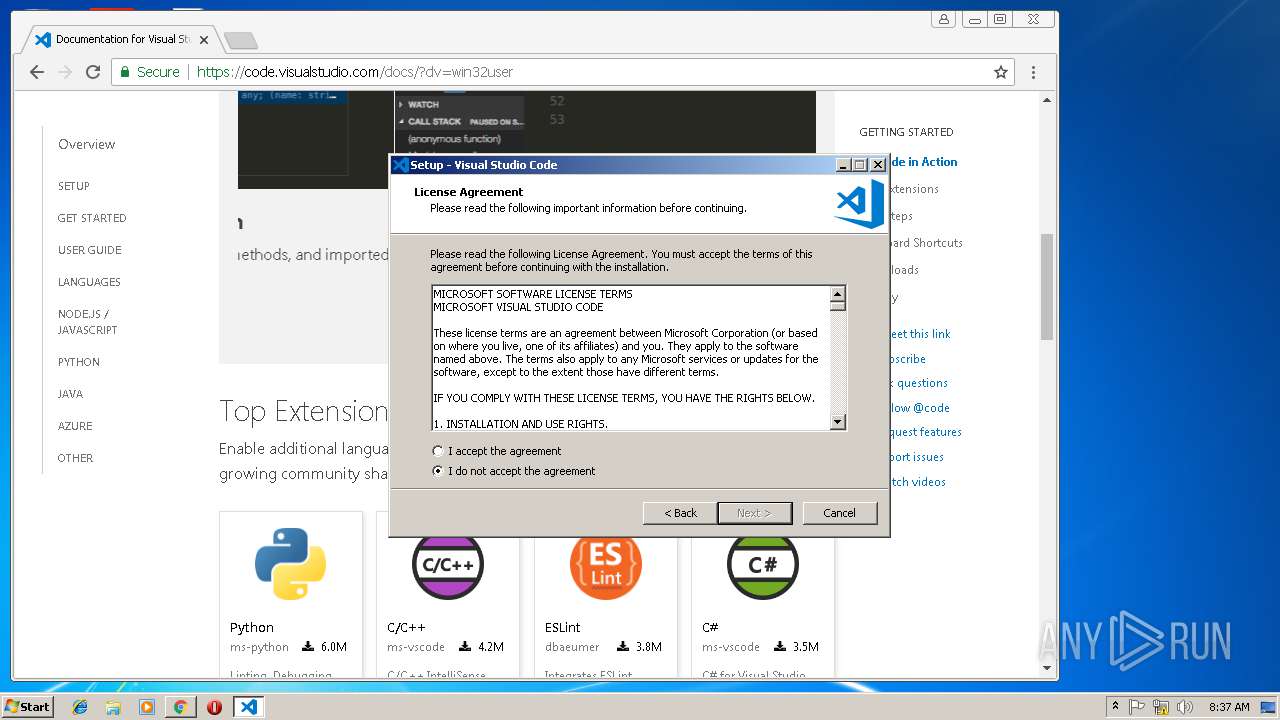Open JAVA section in sidebar
This screenshot has width=1280, height=720.
coord(70,394)
